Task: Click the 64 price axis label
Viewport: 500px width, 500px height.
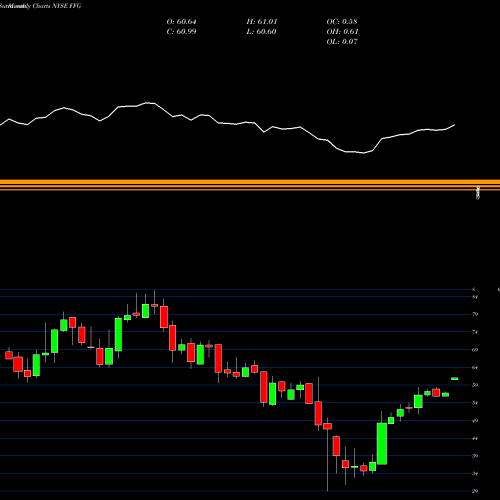Action: tap(475, 368)
